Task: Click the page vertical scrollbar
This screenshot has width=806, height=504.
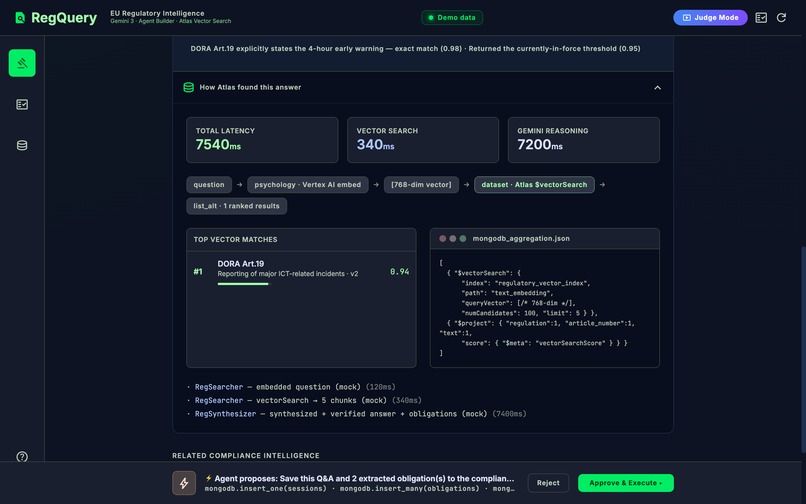Action: (803, 350)
